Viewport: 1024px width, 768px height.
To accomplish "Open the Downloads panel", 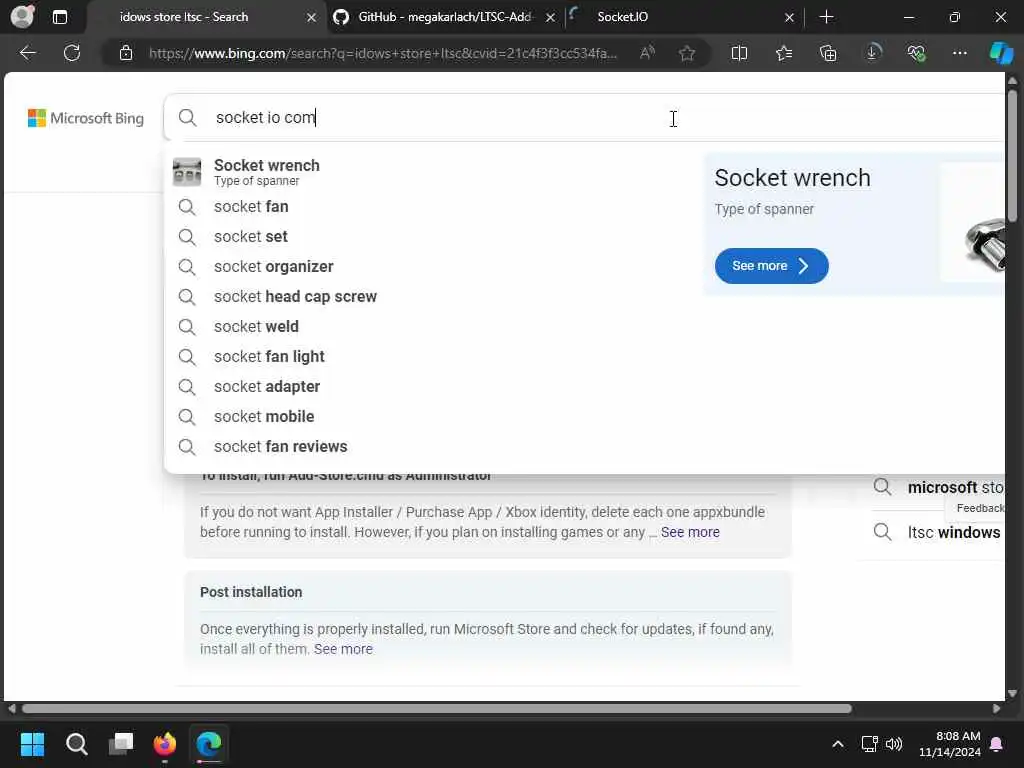I will tap(872, 53).
